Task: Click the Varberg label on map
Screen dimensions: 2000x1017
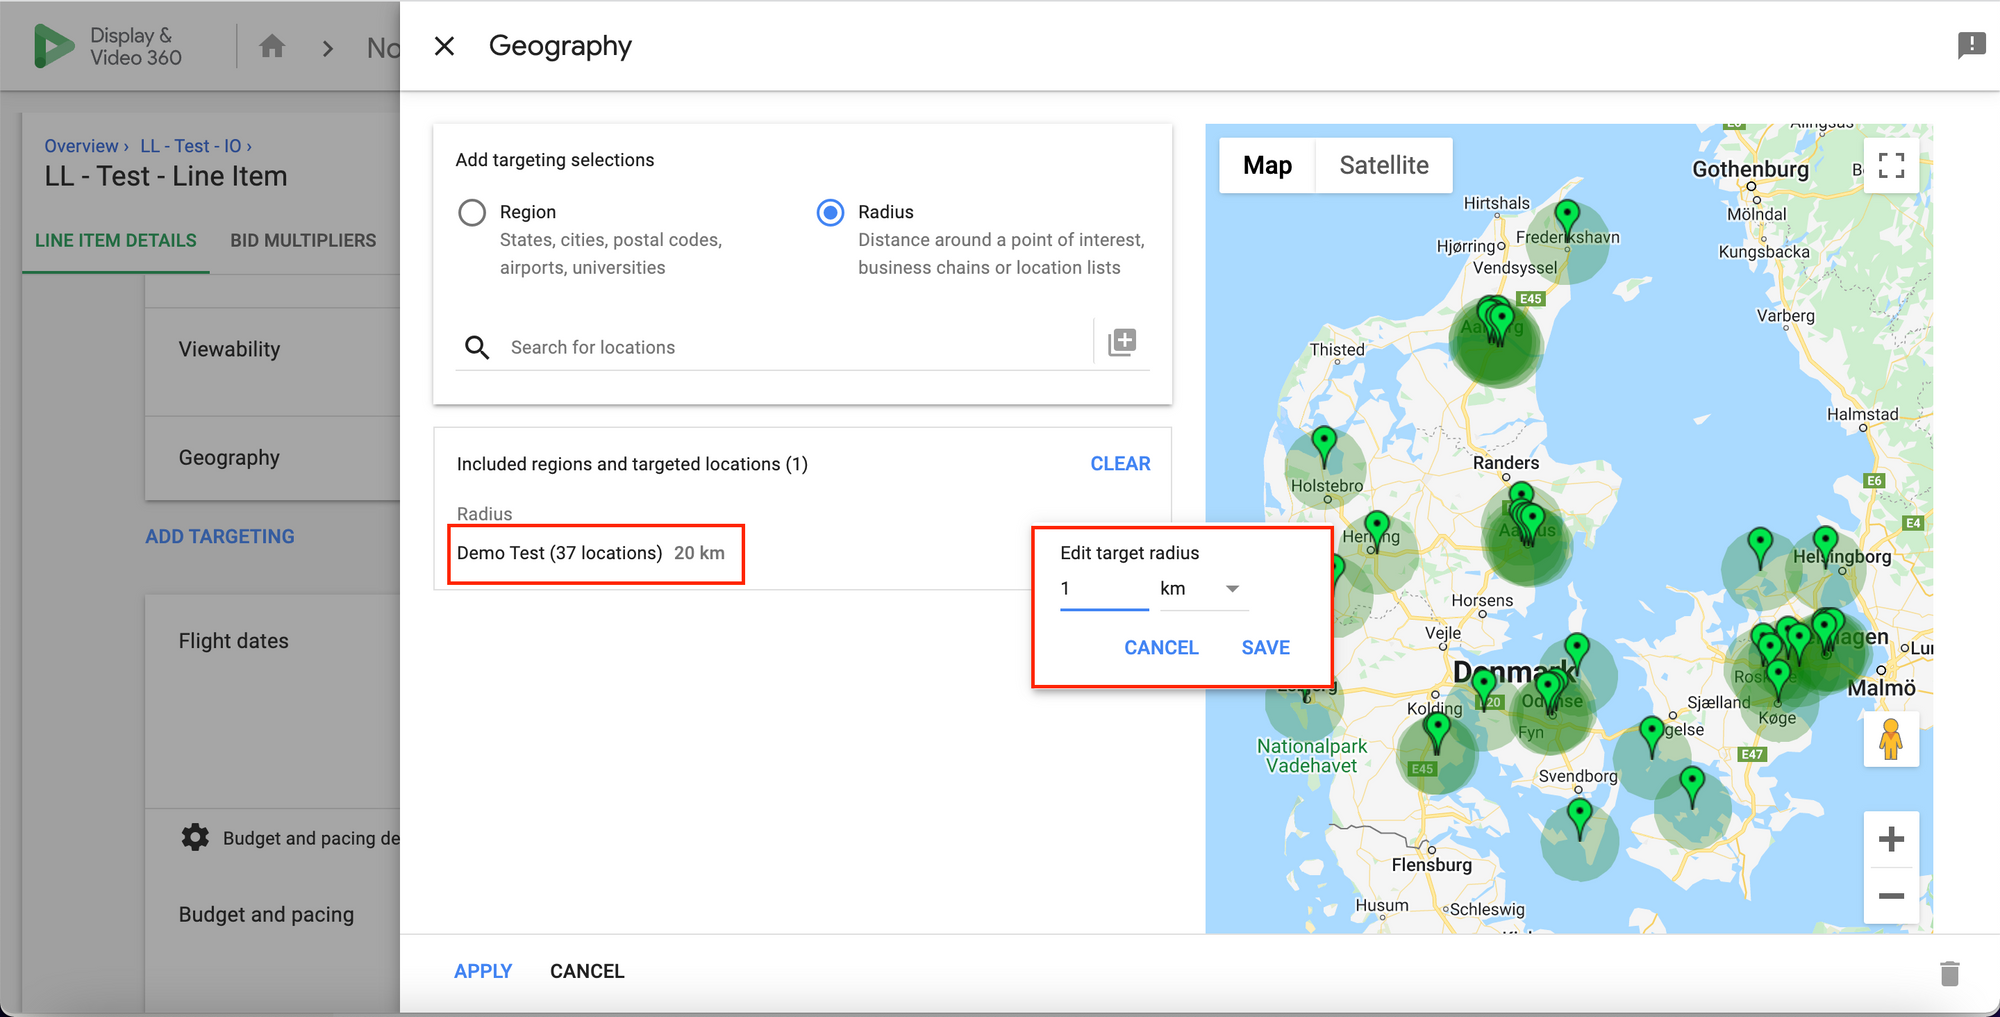Action: tap(1785, 315)
